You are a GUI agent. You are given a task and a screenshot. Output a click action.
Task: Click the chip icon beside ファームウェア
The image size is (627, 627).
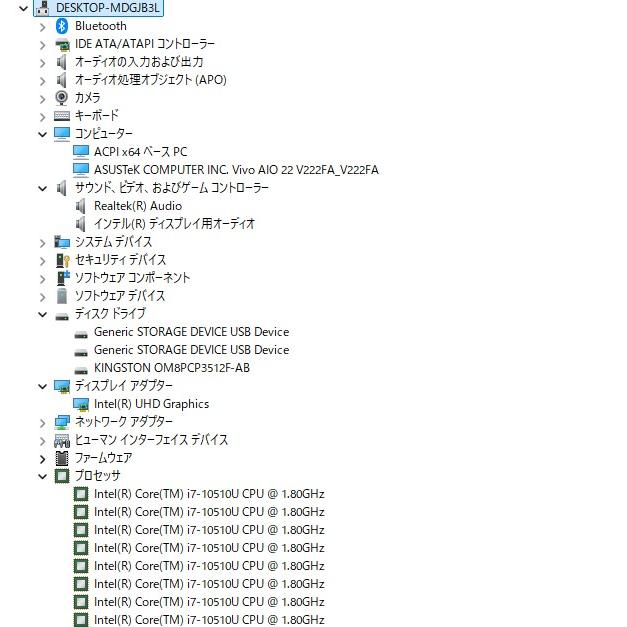(x=62, y=458)
